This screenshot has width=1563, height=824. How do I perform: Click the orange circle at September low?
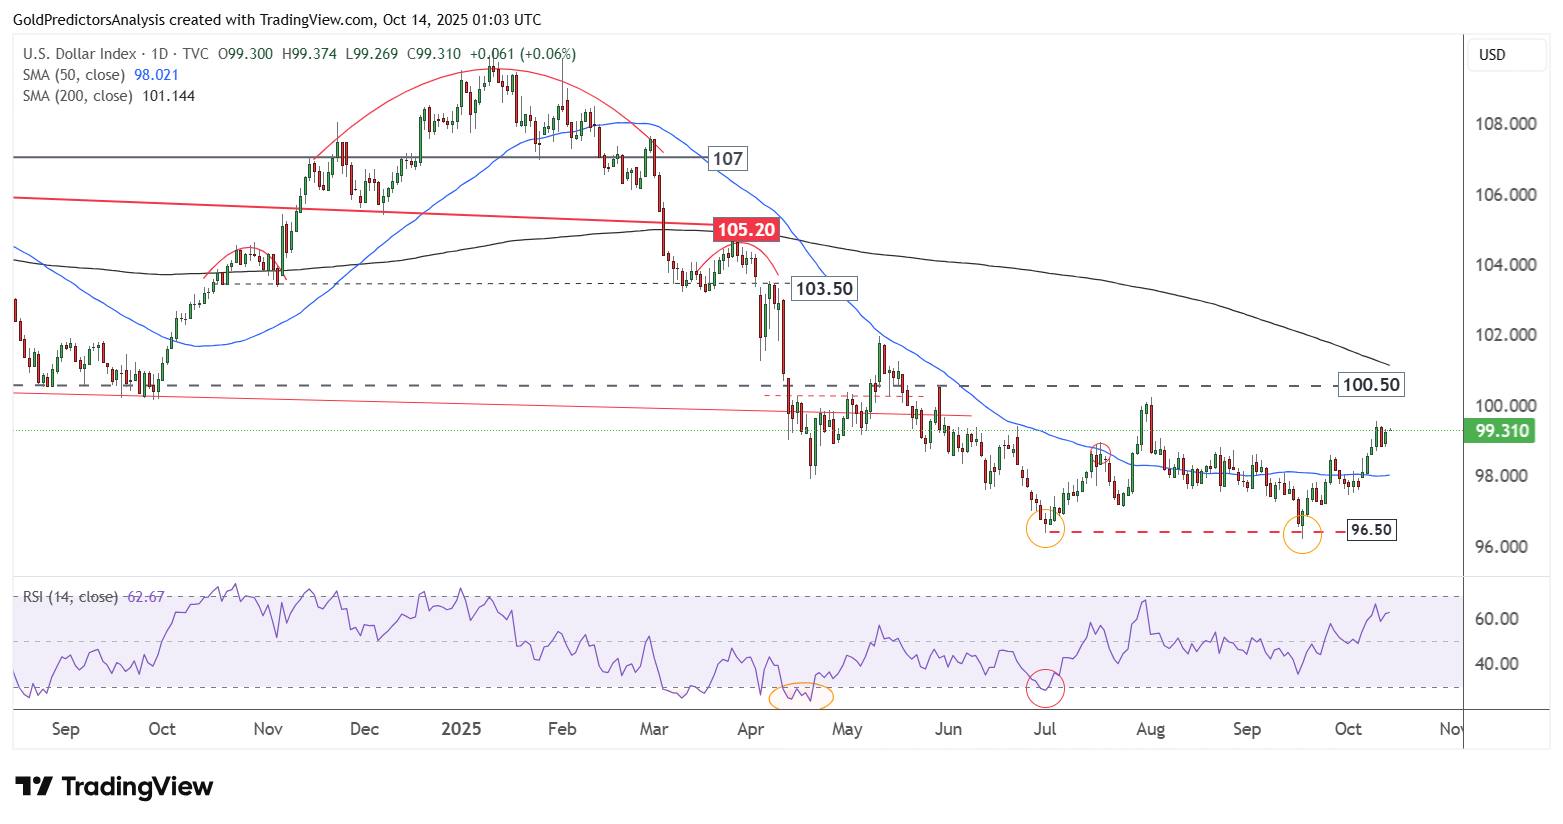tap(1302, 535)
